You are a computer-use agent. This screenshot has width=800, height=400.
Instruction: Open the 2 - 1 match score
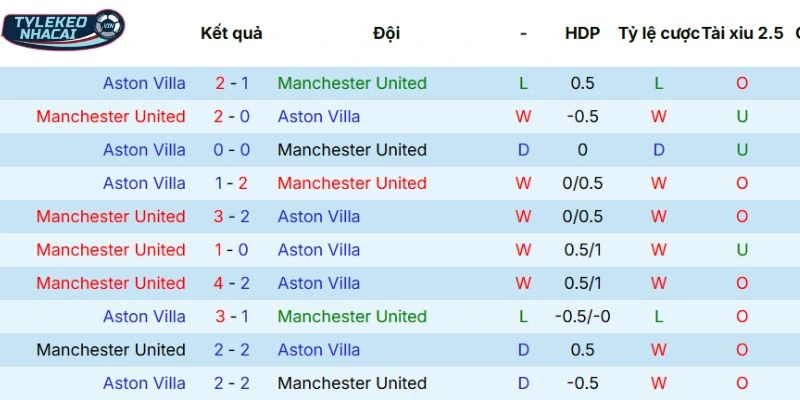click(x=231, y=83)
